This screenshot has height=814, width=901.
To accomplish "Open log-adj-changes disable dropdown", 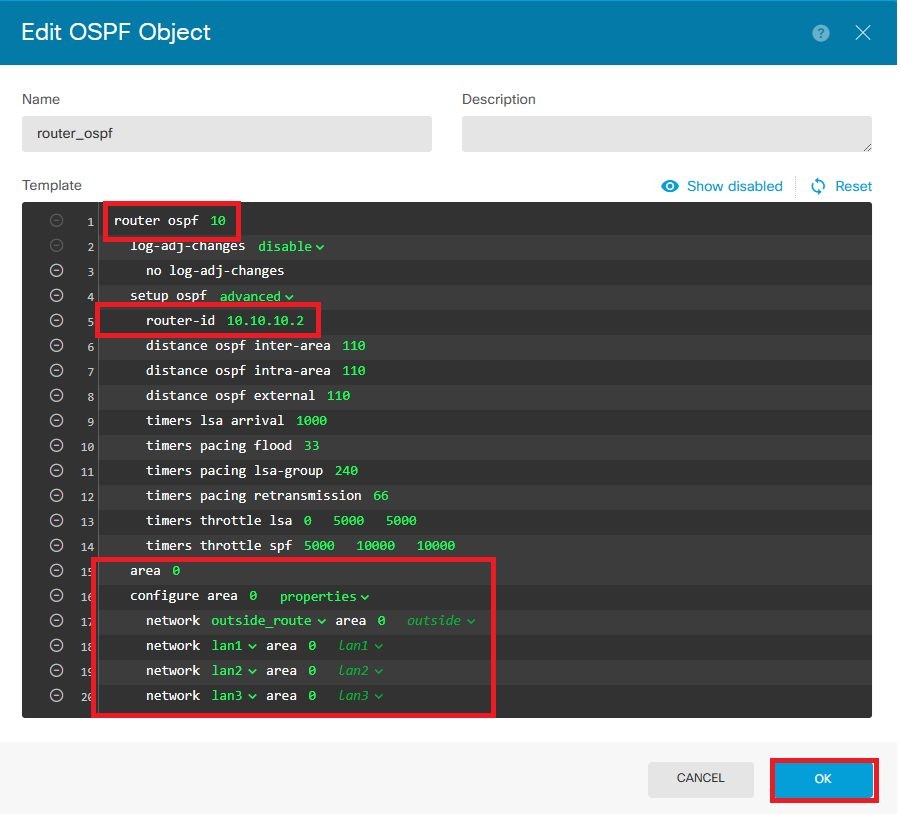I will pos(291,246).
